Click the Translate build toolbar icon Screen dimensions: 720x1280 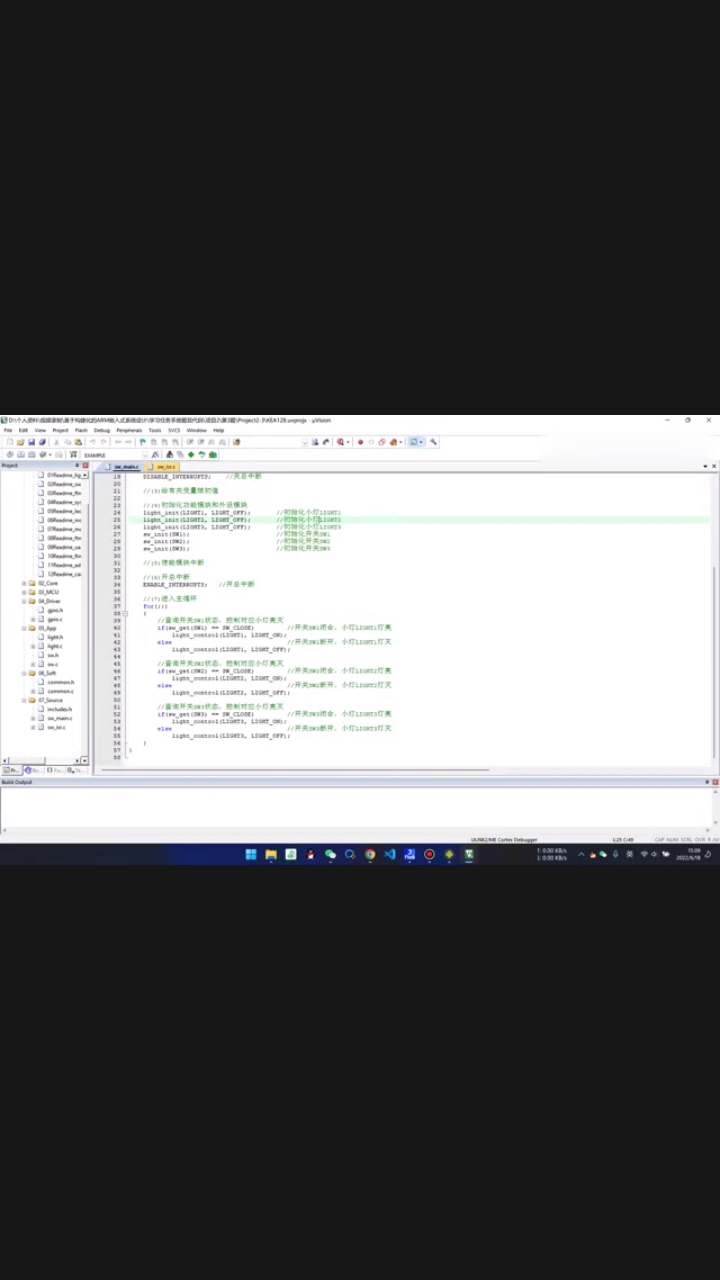tap(9, 455)
